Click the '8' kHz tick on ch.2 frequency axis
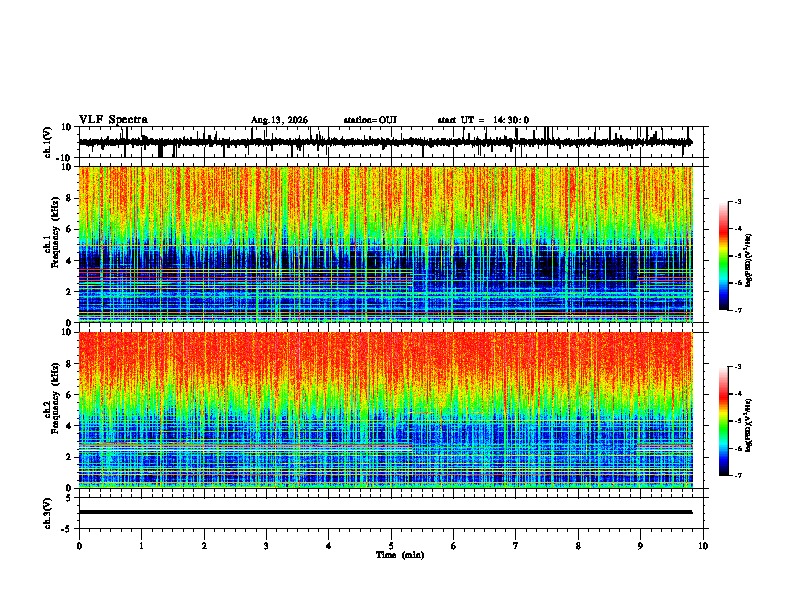Screen dimensions: 792x612 (x=70, y=364)
